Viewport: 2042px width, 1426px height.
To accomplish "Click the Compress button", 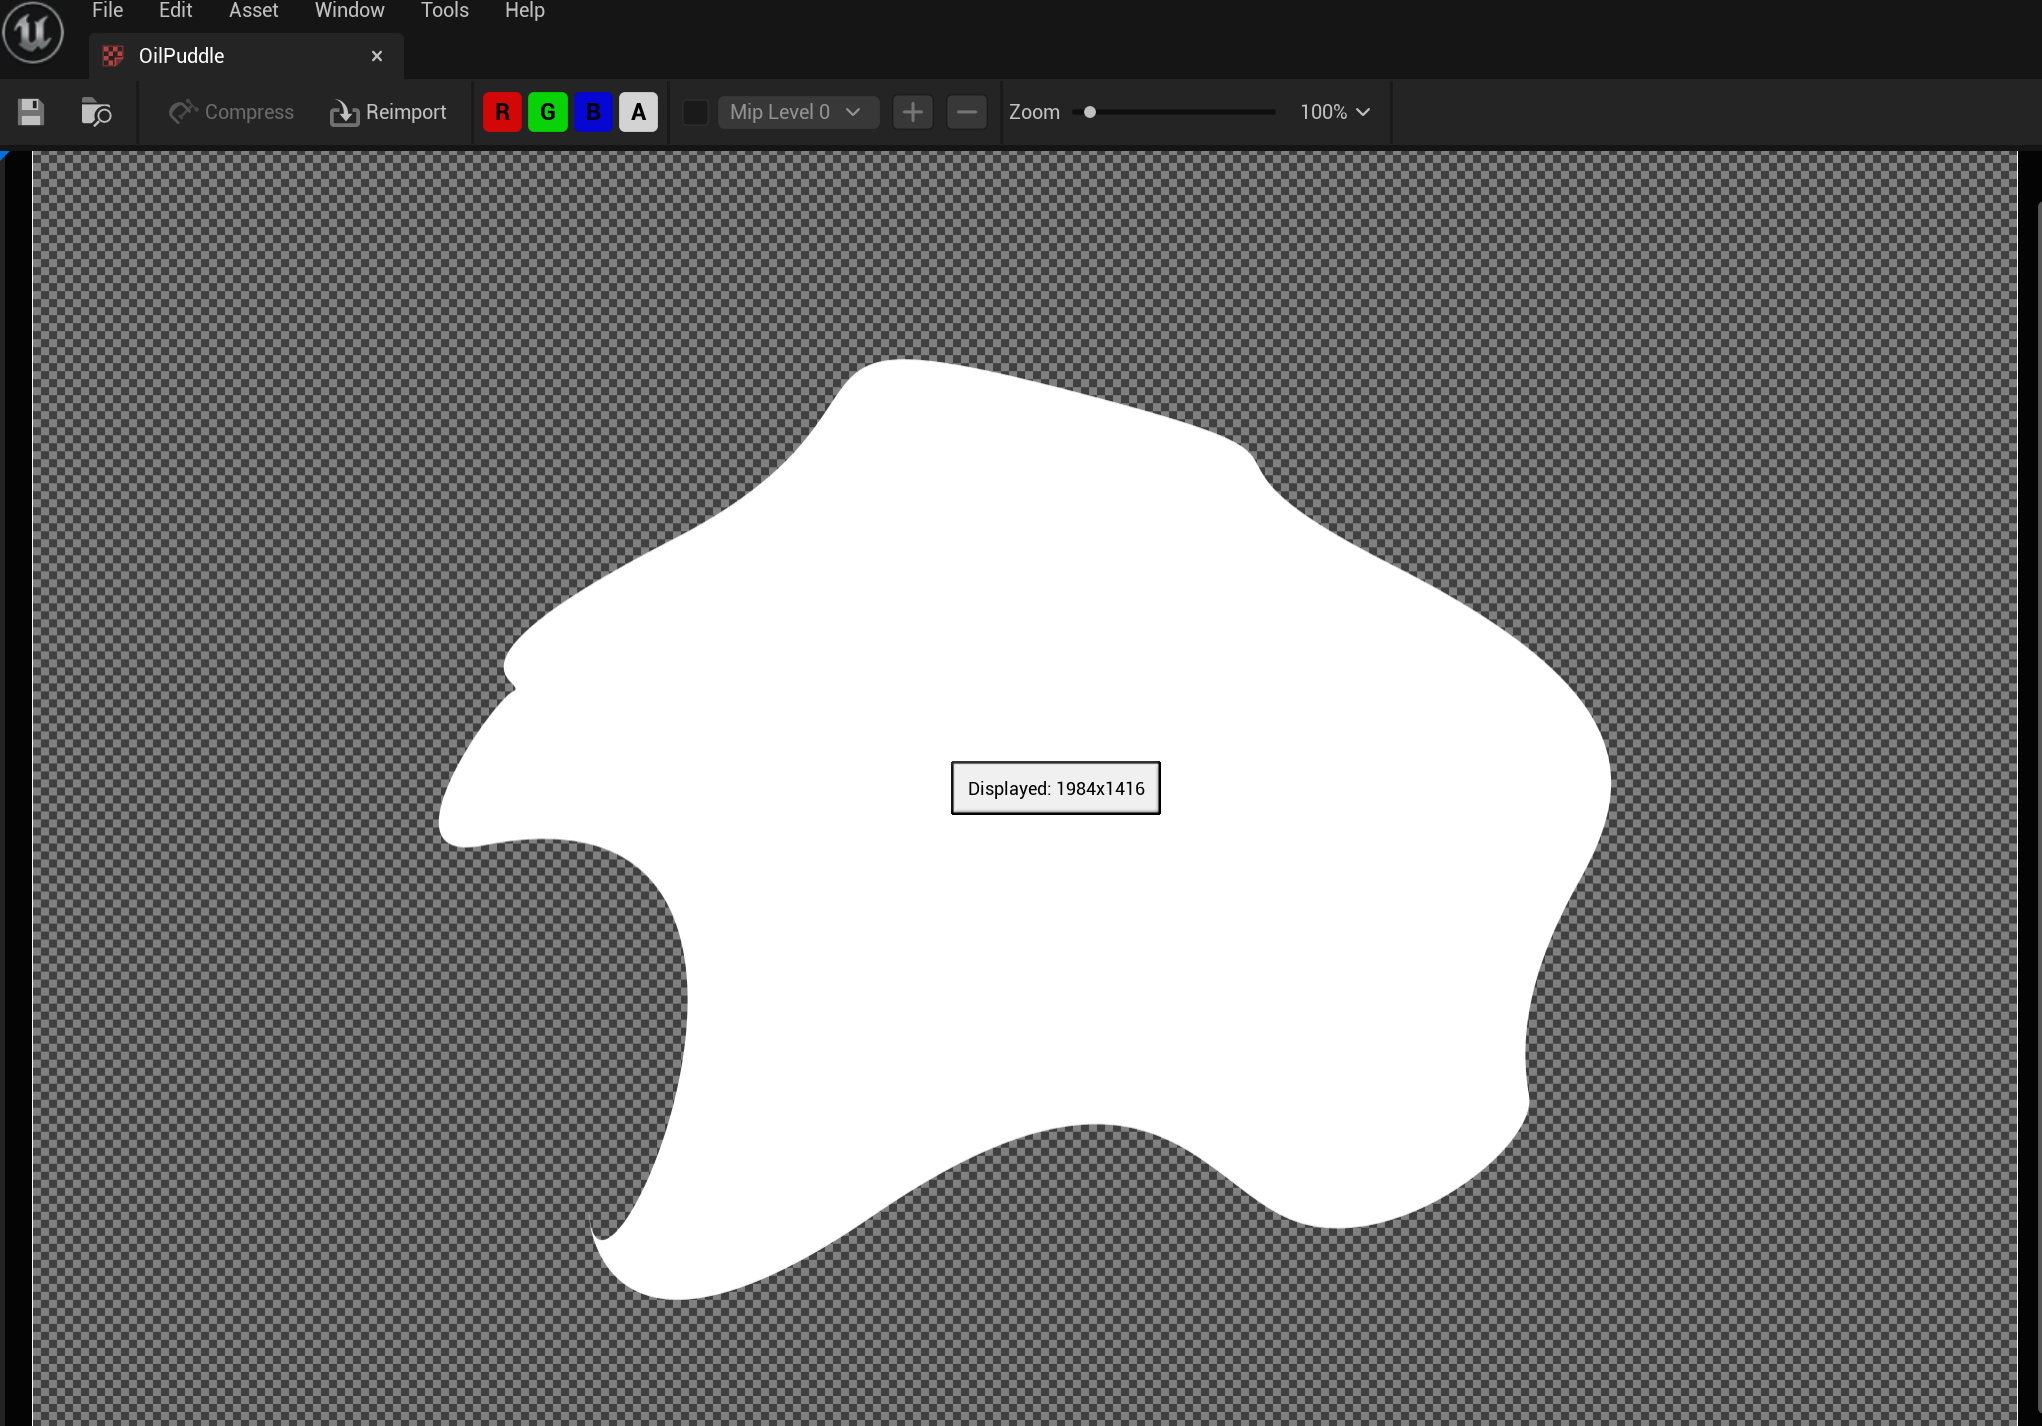I will tap(232, 112).
